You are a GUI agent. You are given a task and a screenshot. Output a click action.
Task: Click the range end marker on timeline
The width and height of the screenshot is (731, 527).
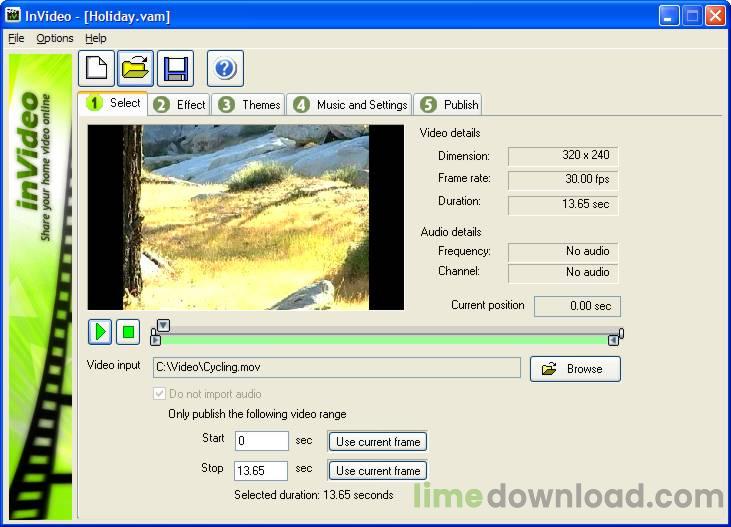click(x=613, y=340)
